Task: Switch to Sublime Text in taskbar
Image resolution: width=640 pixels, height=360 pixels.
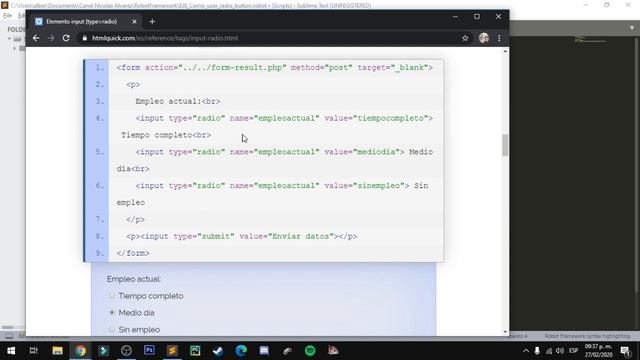Action: pyautogui.click(x=172, y=351)
